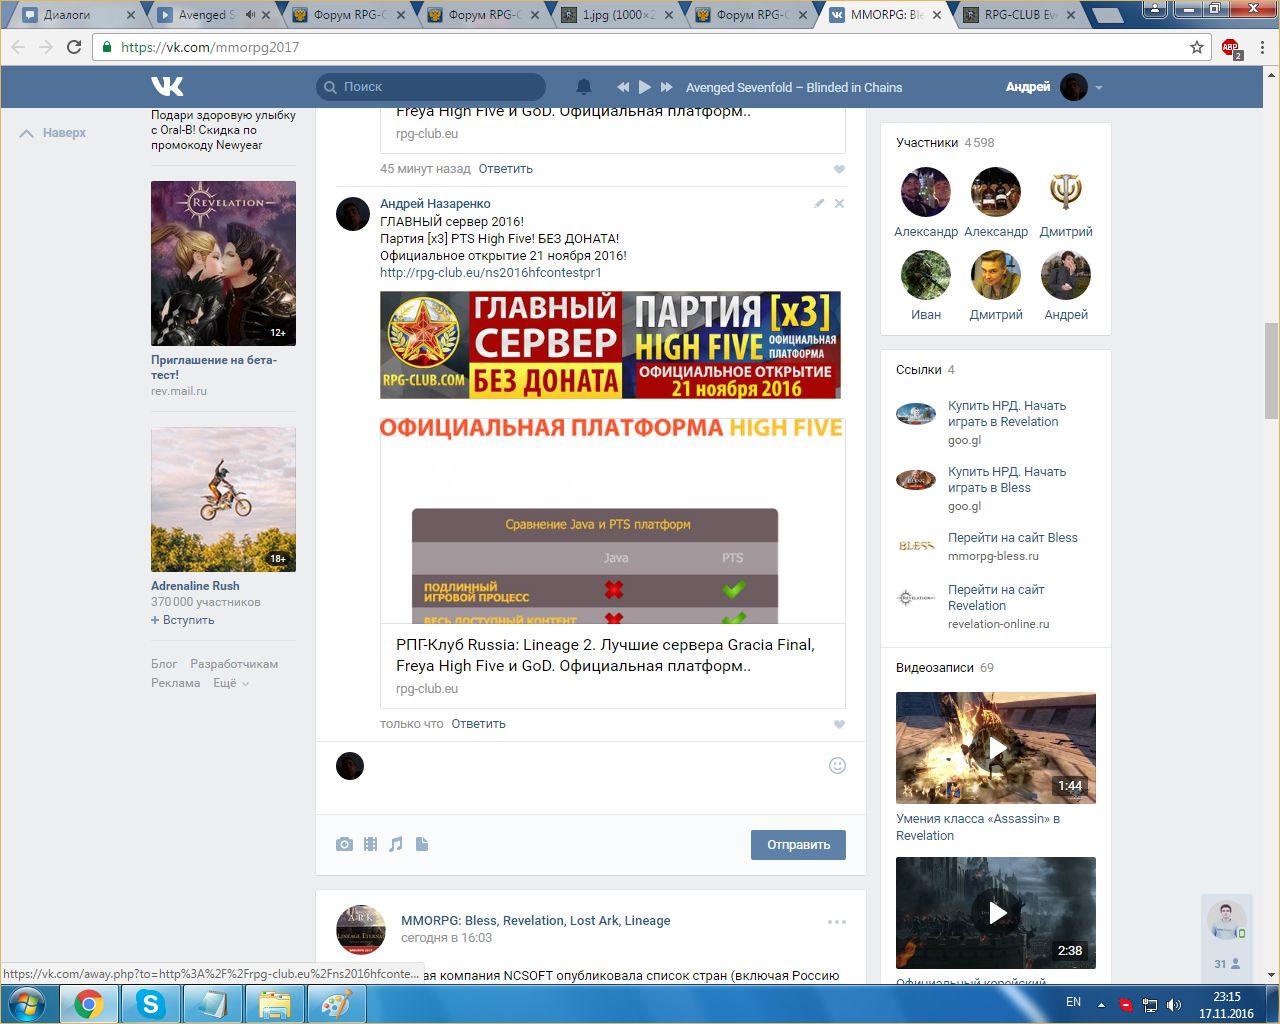Screen dimensions: 1280x1024
Task: Attach a photo with camera icon
Action: pos(344,844)
